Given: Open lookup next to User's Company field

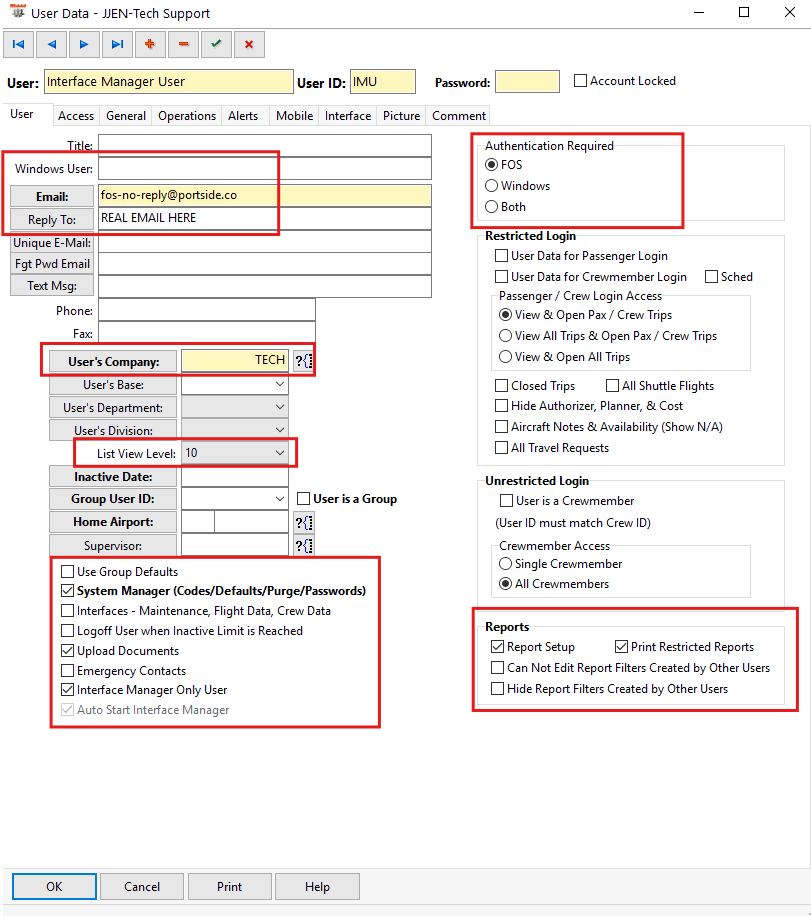Looking at the screenshot, I should click(x=303, y=361).
